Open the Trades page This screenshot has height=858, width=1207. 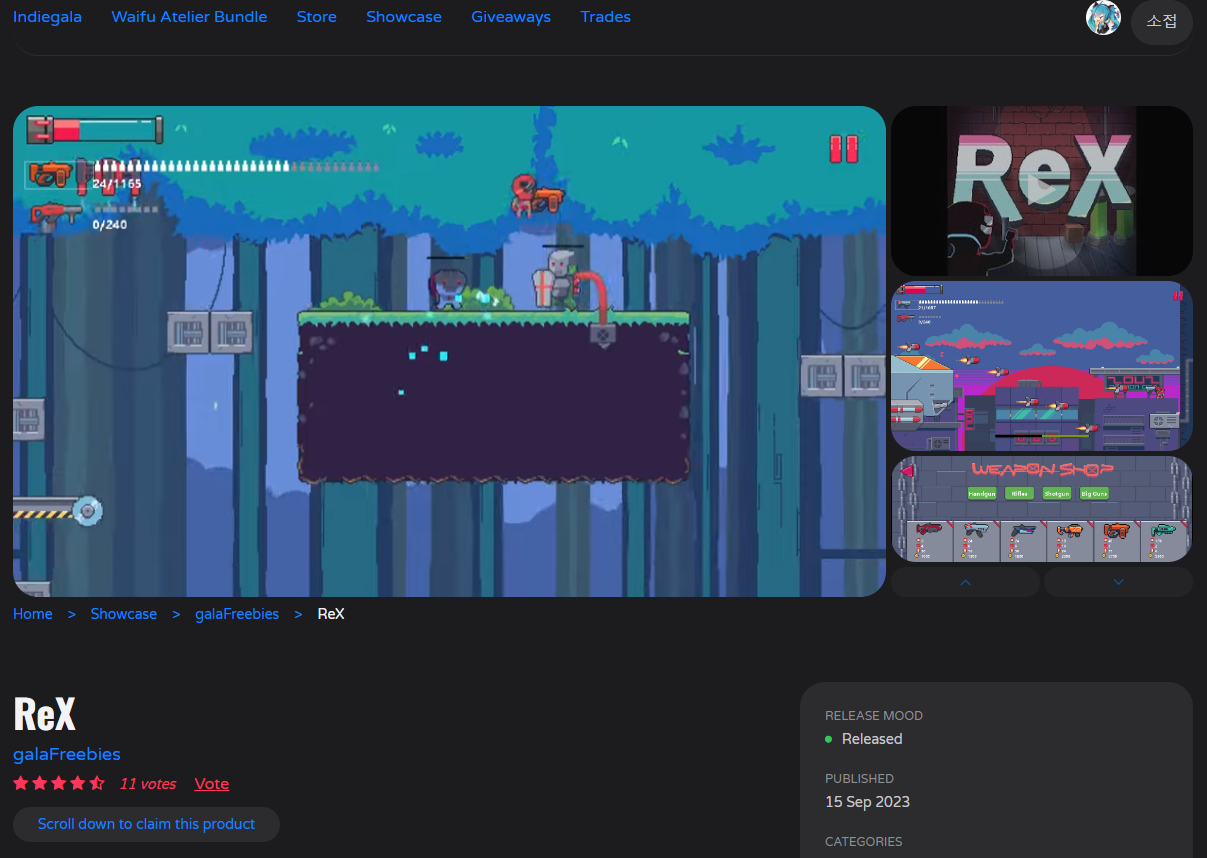[605, 17]
